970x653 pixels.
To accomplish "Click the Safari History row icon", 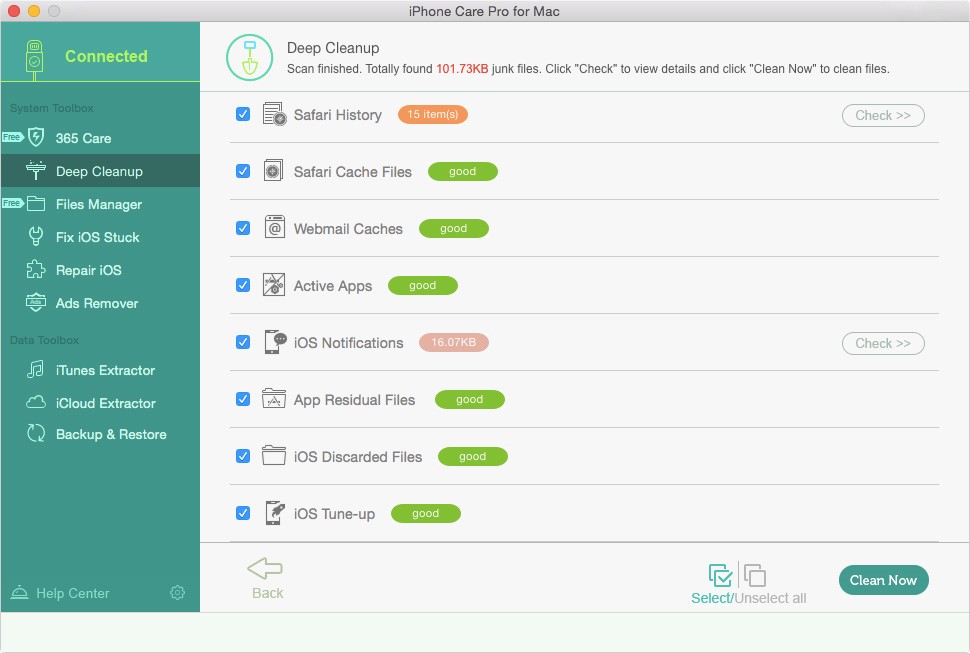I will pos(274,114).
